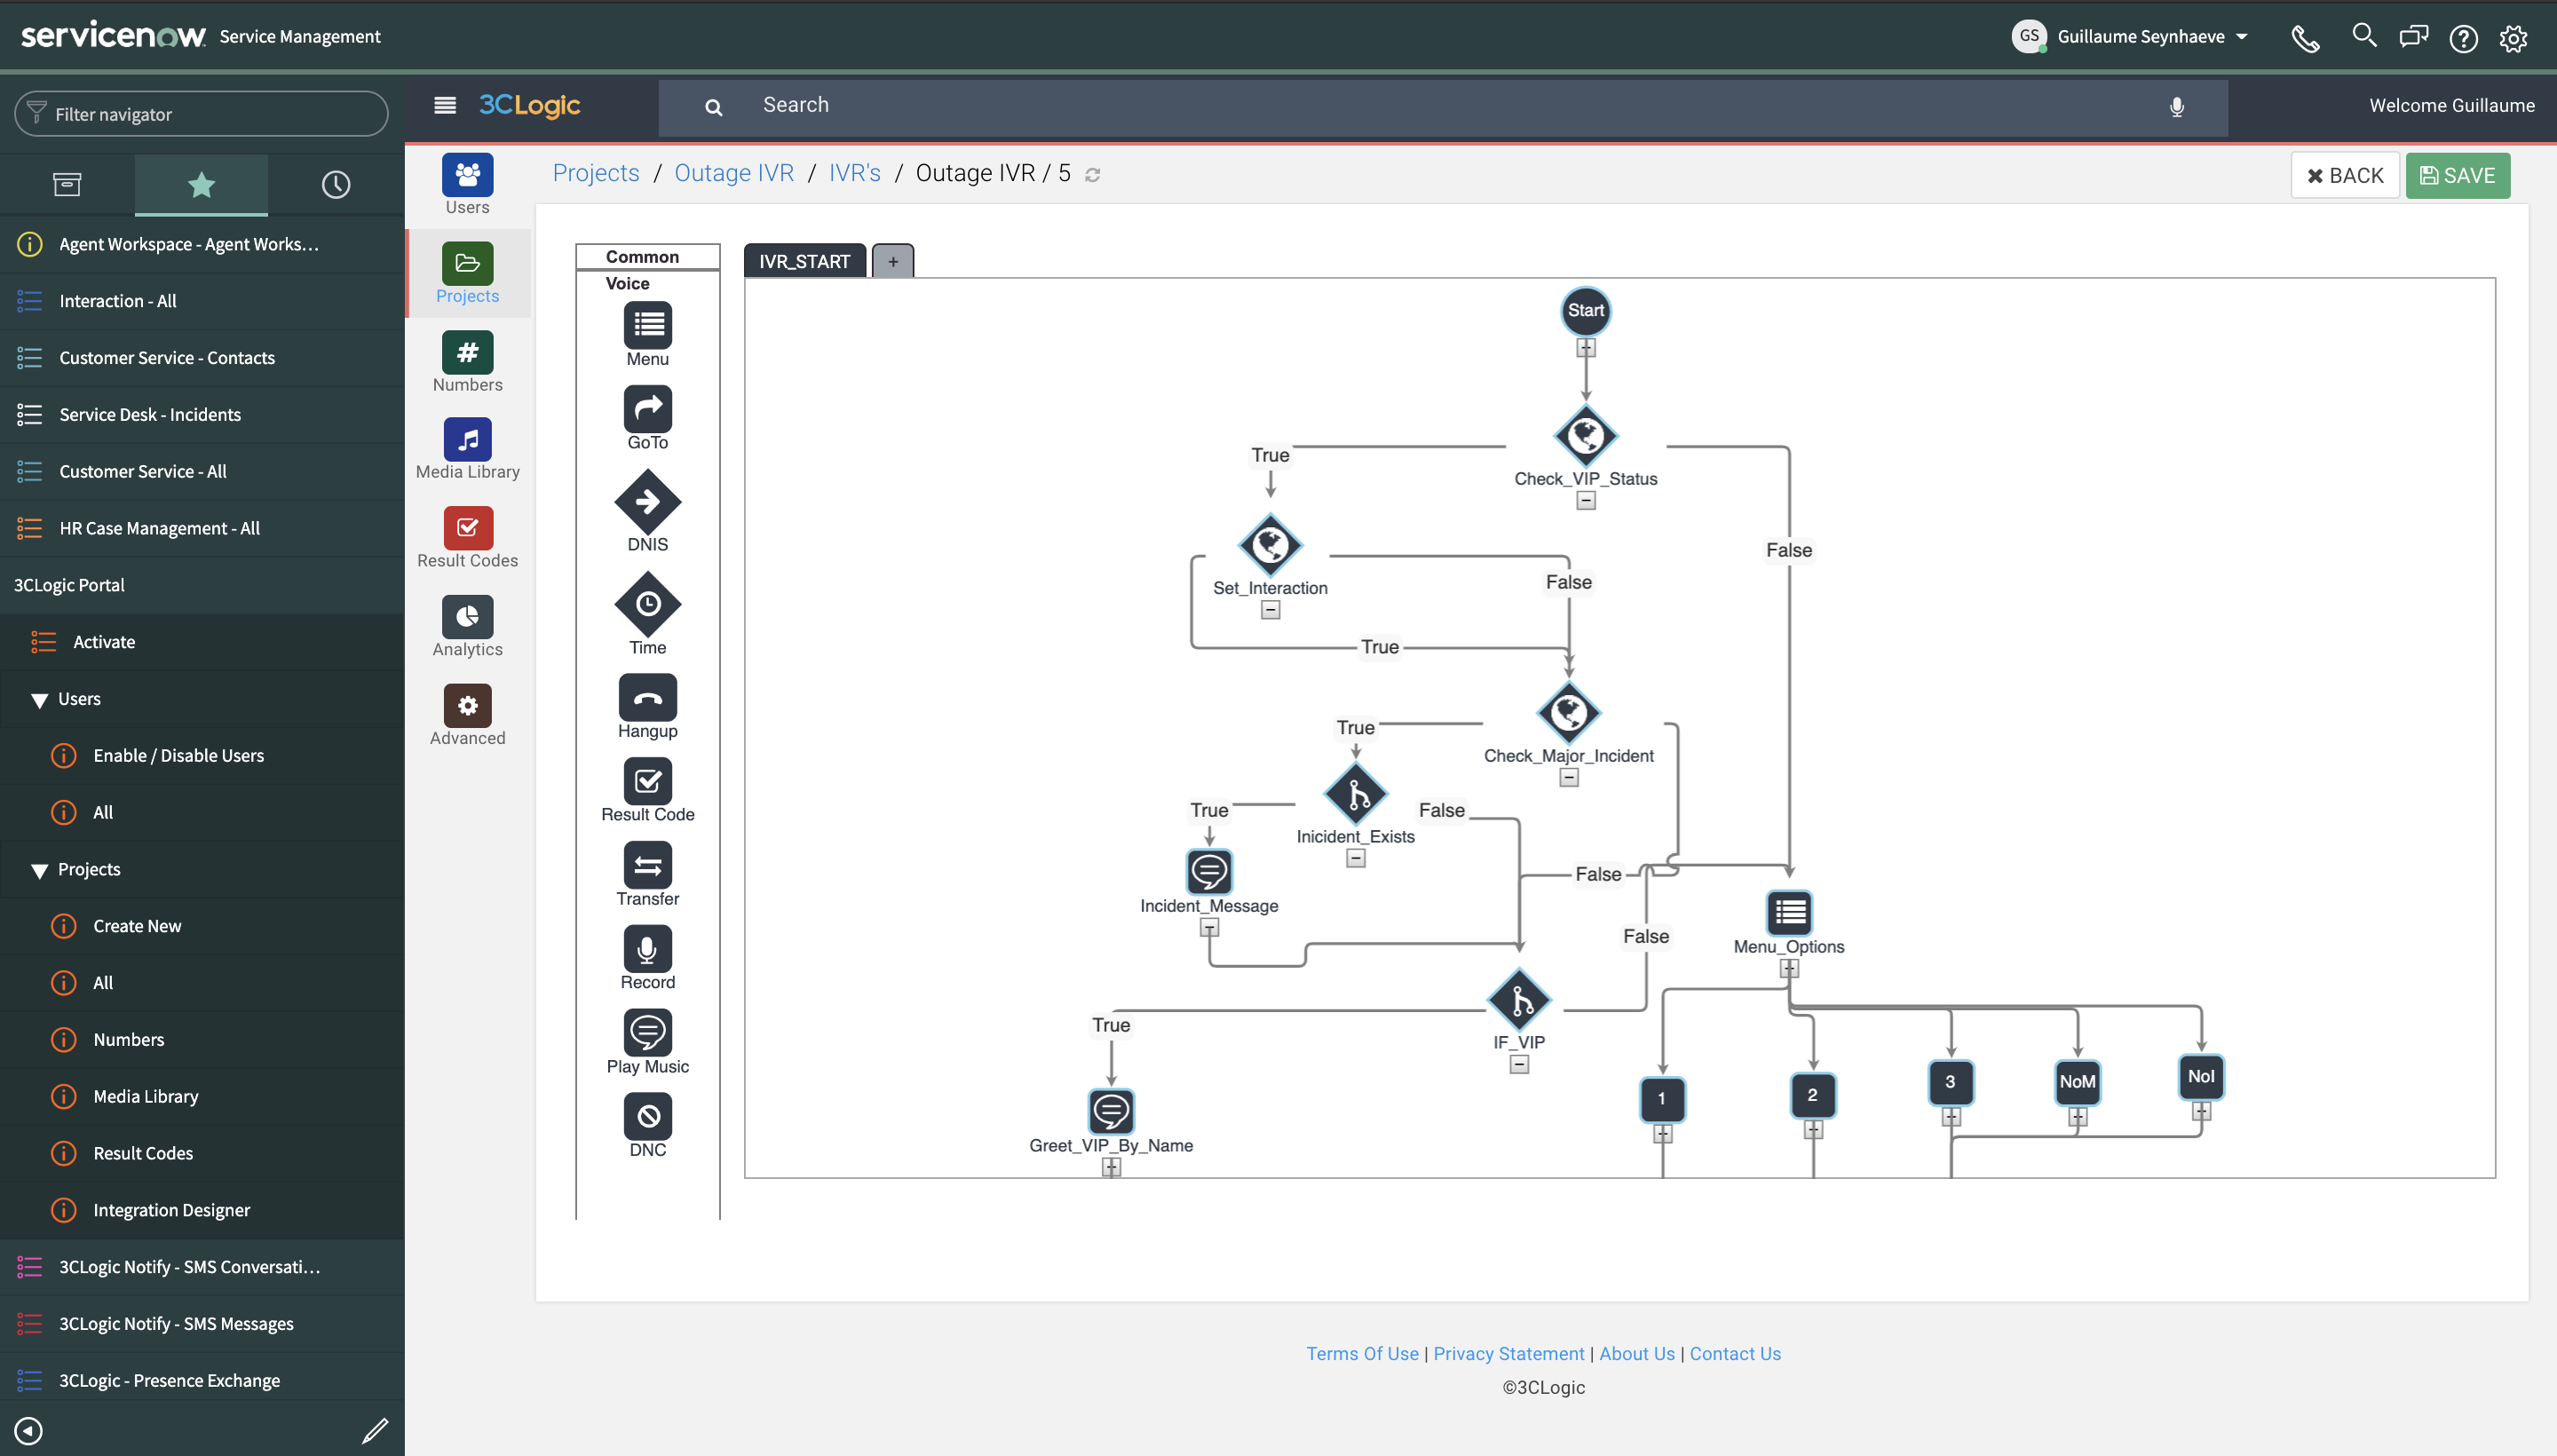
Task: Click the Transfer node icon in sidebar
Action: click(x=646, y=864)
